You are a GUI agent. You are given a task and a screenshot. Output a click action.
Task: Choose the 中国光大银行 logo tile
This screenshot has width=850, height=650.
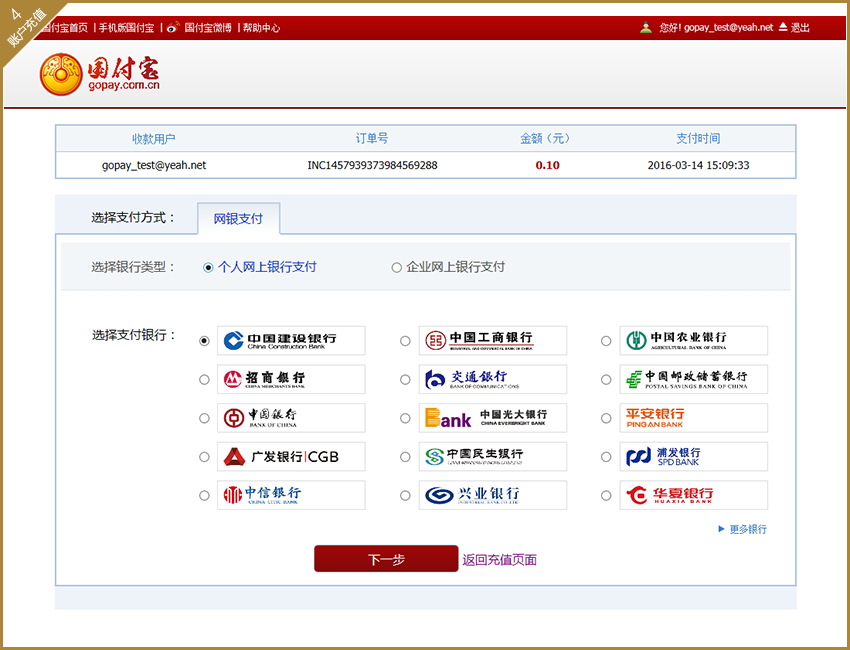pyautogui.click(x=493, y=418)
